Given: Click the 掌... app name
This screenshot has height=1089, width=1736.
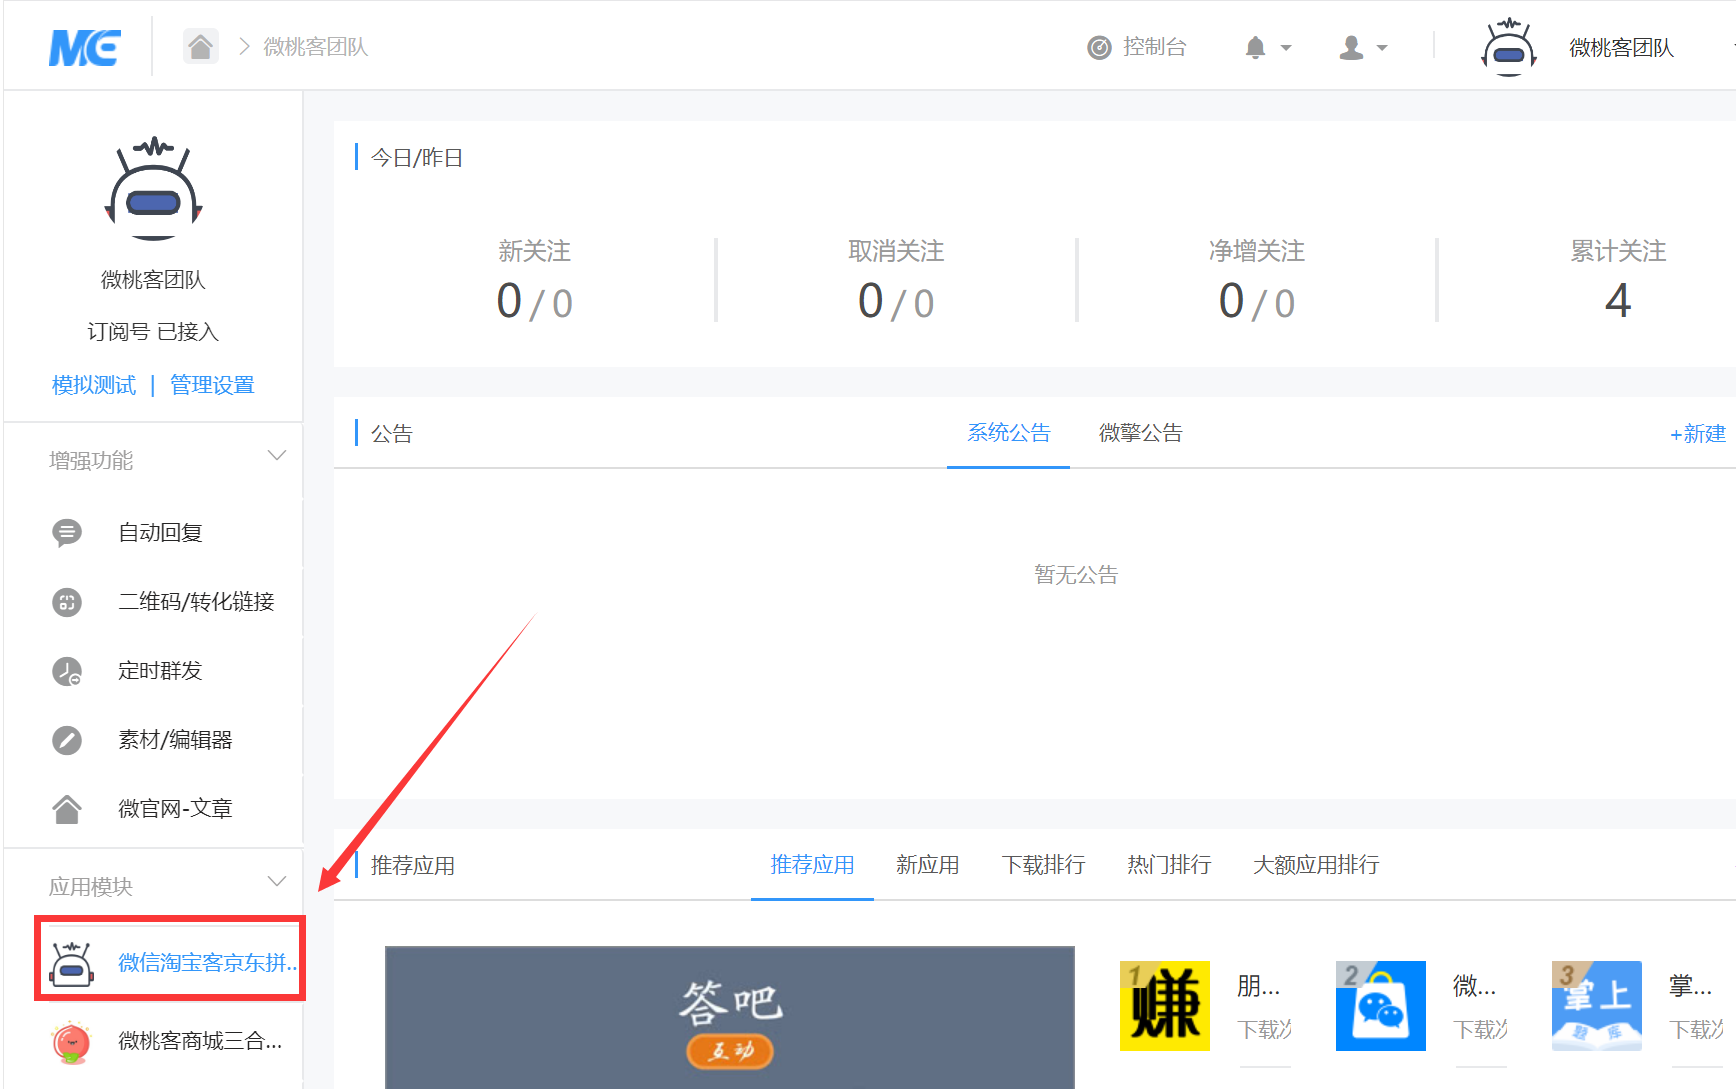Looking at the screenshot, I should [1691, 986].
